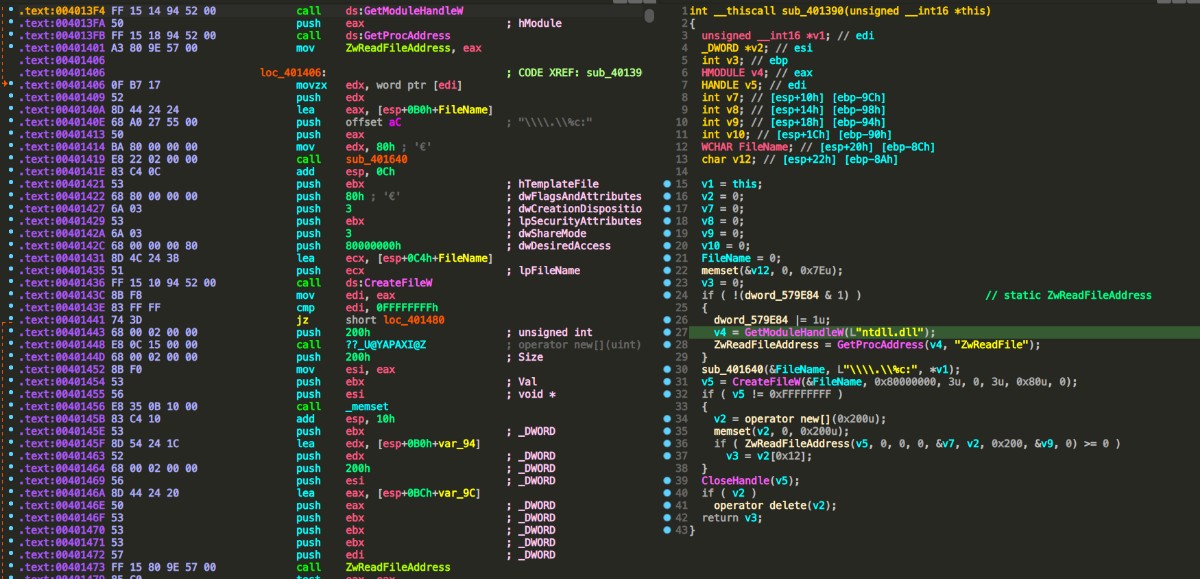Click '; Size' comment in disassembly
The image size is (1200, 579).
tap(525, 357)
